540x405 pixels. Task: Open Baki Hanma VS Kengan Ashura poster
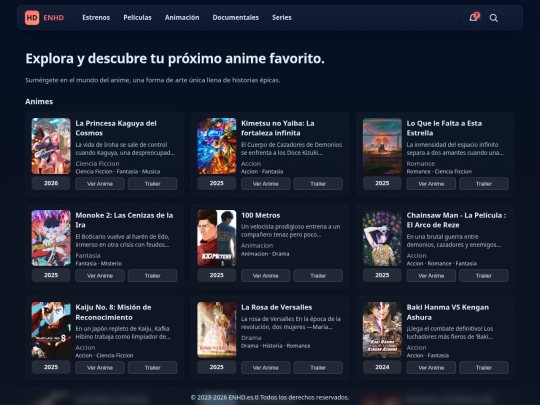click(382, 330)
